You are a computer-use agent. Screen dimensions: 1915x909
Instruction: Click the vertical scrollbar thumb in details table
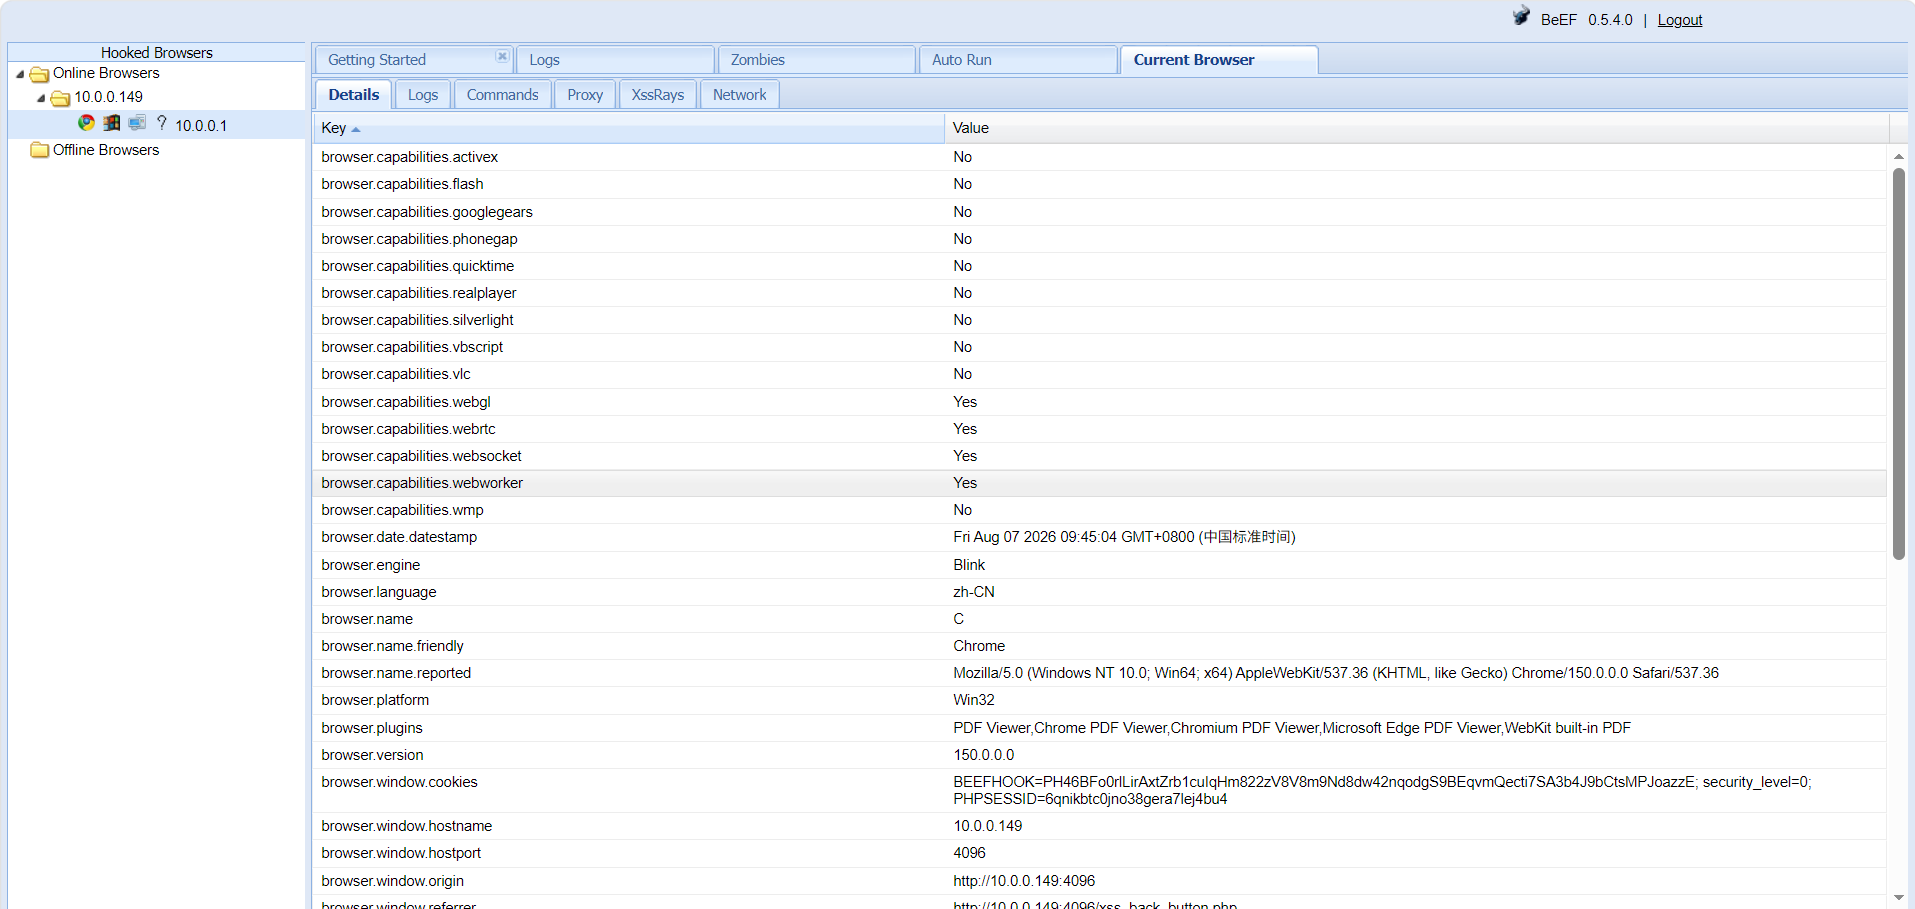tap(1898, 364)
